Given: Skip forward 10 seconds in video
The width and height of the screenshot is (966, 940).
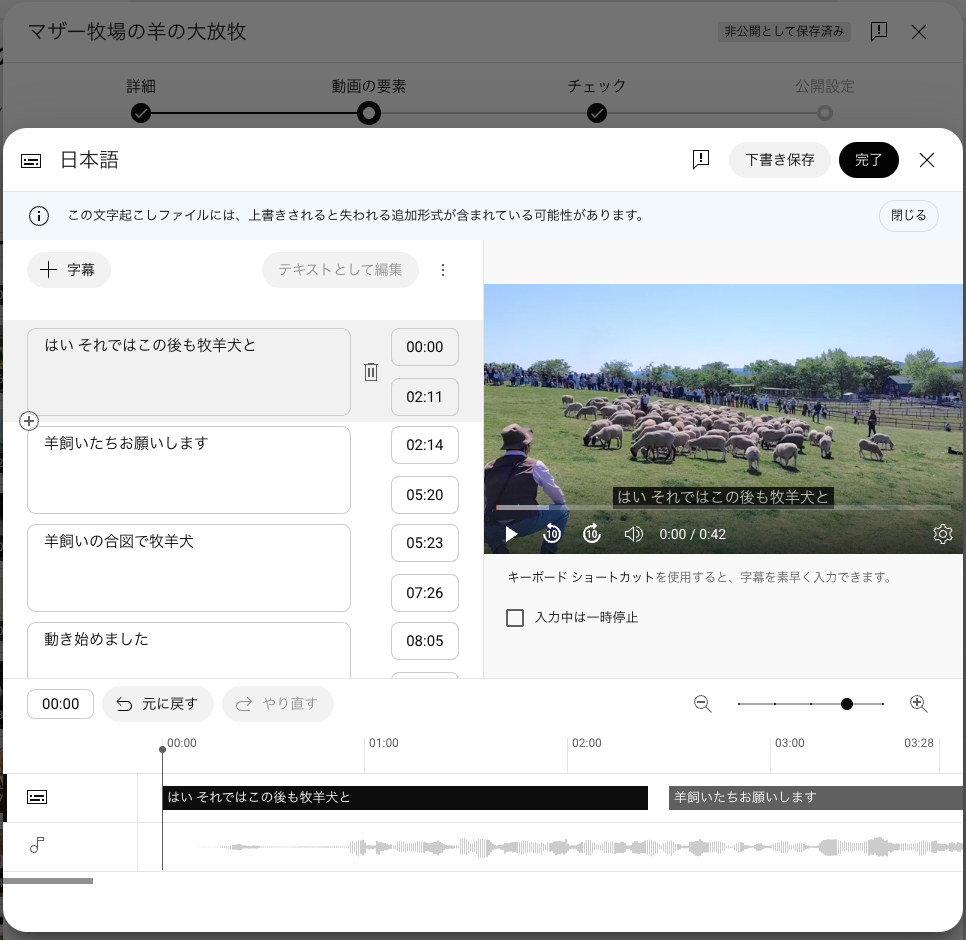Looking at the screenshot, I should [x=592, y=534].
